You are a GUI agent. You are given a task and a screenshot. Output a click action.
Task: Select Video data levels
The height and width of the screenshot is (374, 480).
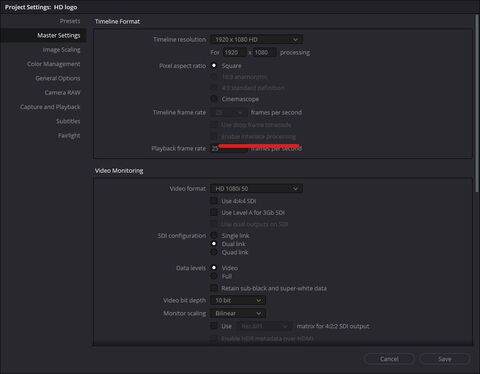tap(214, 268)
